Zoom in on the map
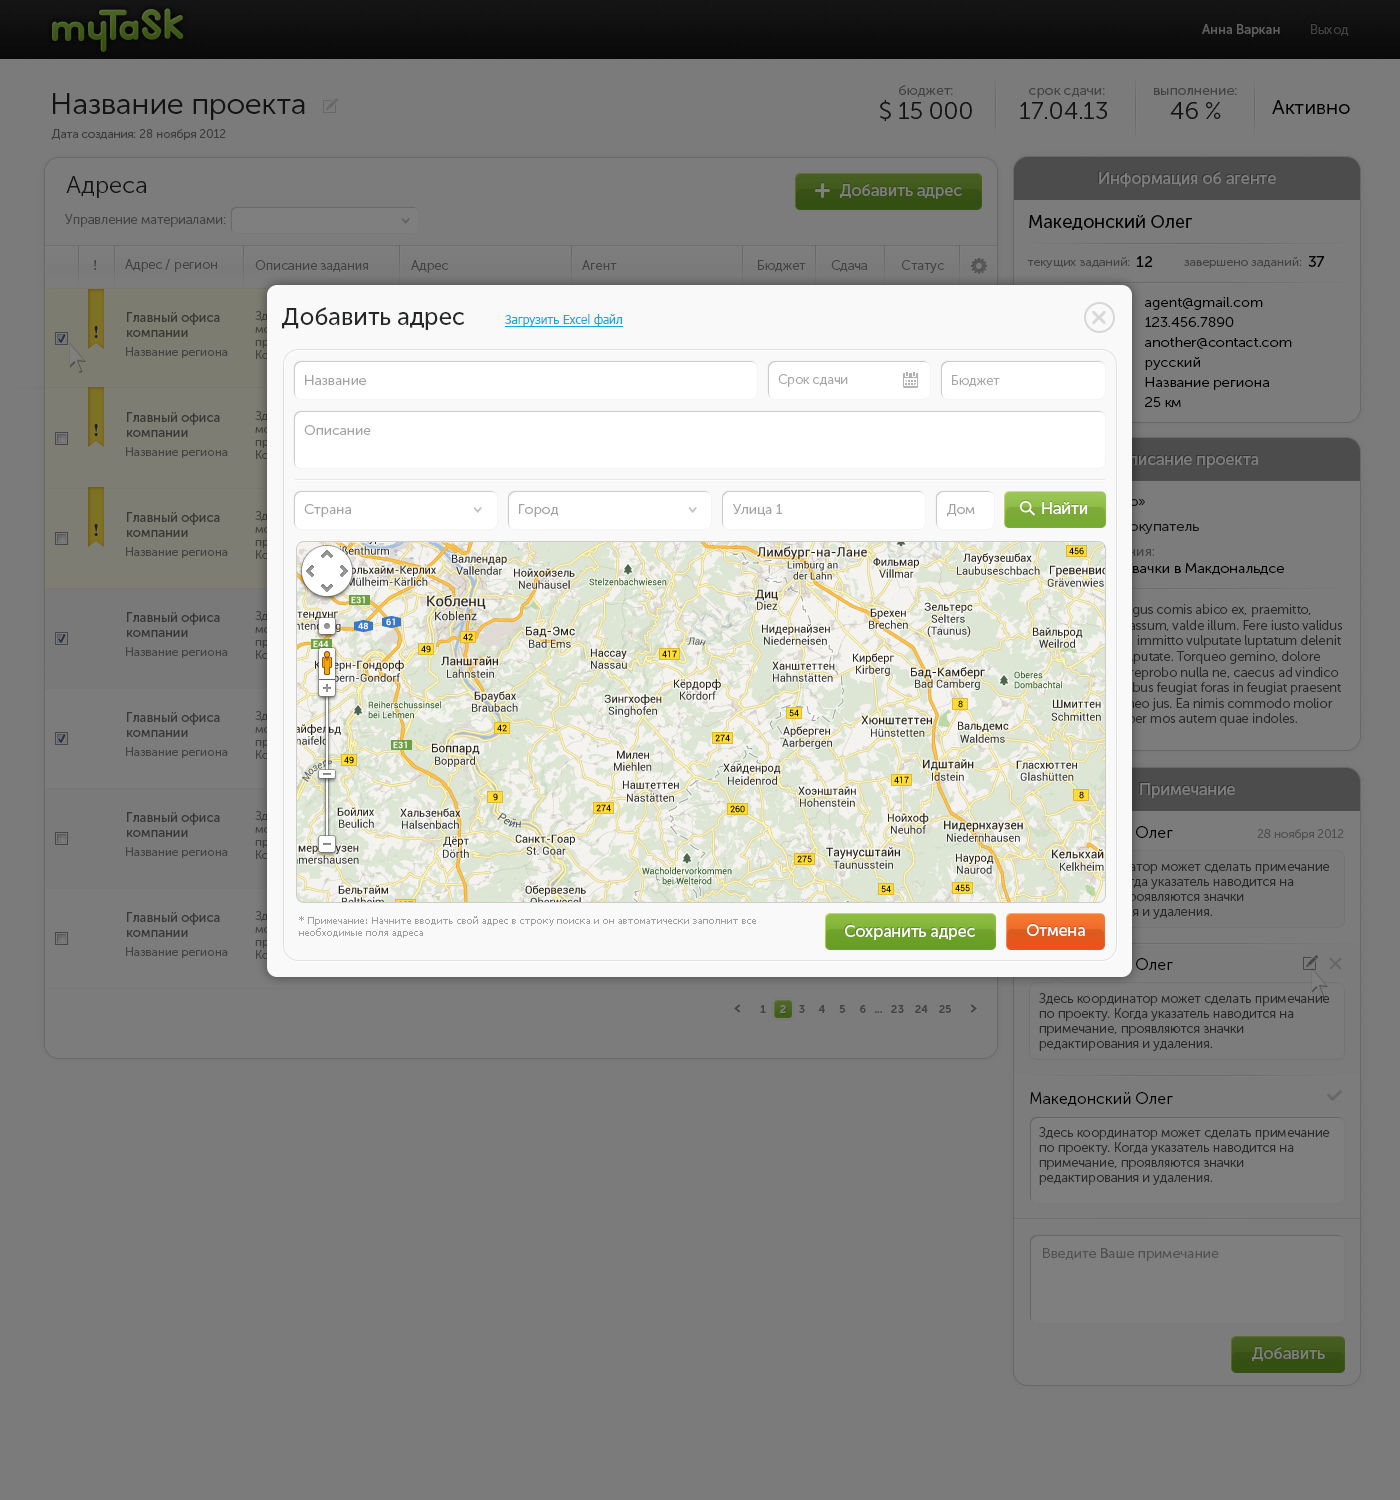The width and height of the screenshot is (1400, 1500). (x=327, y=688)
